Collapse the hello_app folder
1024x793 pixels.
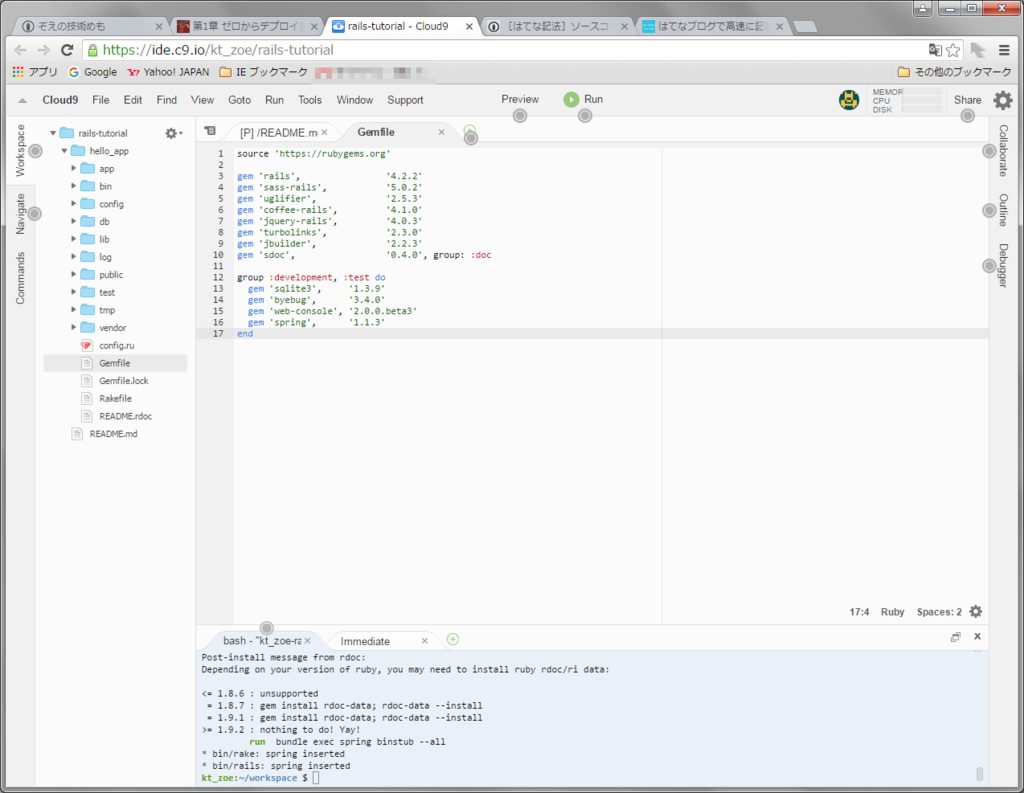(x=64, y=151)
